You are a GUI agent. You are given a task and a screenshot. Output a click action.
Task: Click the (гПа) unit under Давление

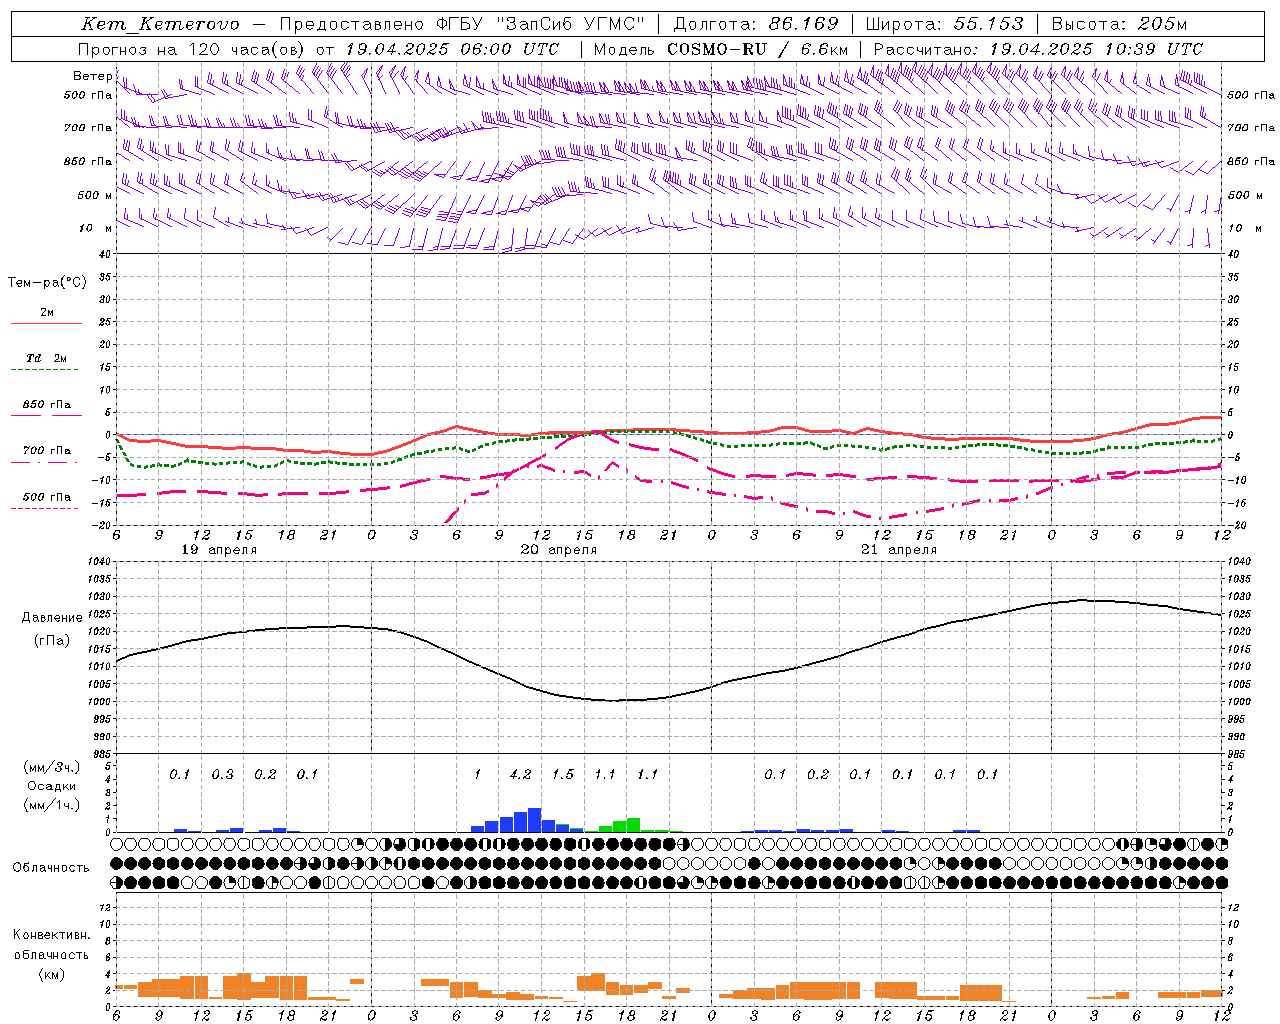pyautogui.click(x=52, y=641)
